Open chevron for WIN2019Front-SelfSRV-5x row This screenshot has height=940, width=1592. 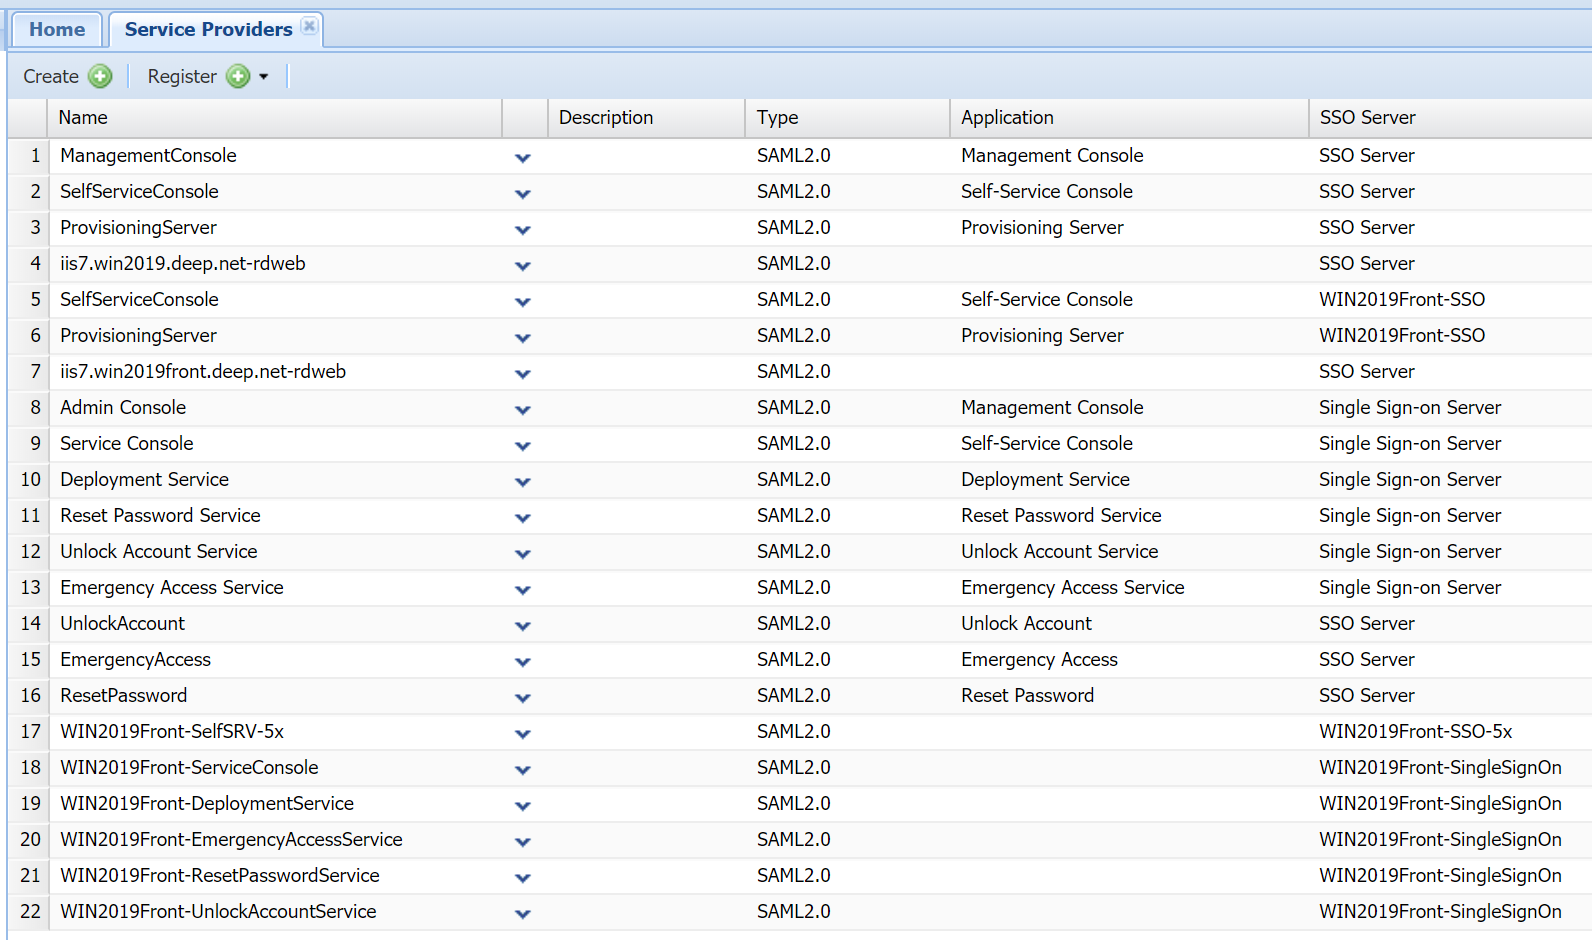[x=522, y=733]
